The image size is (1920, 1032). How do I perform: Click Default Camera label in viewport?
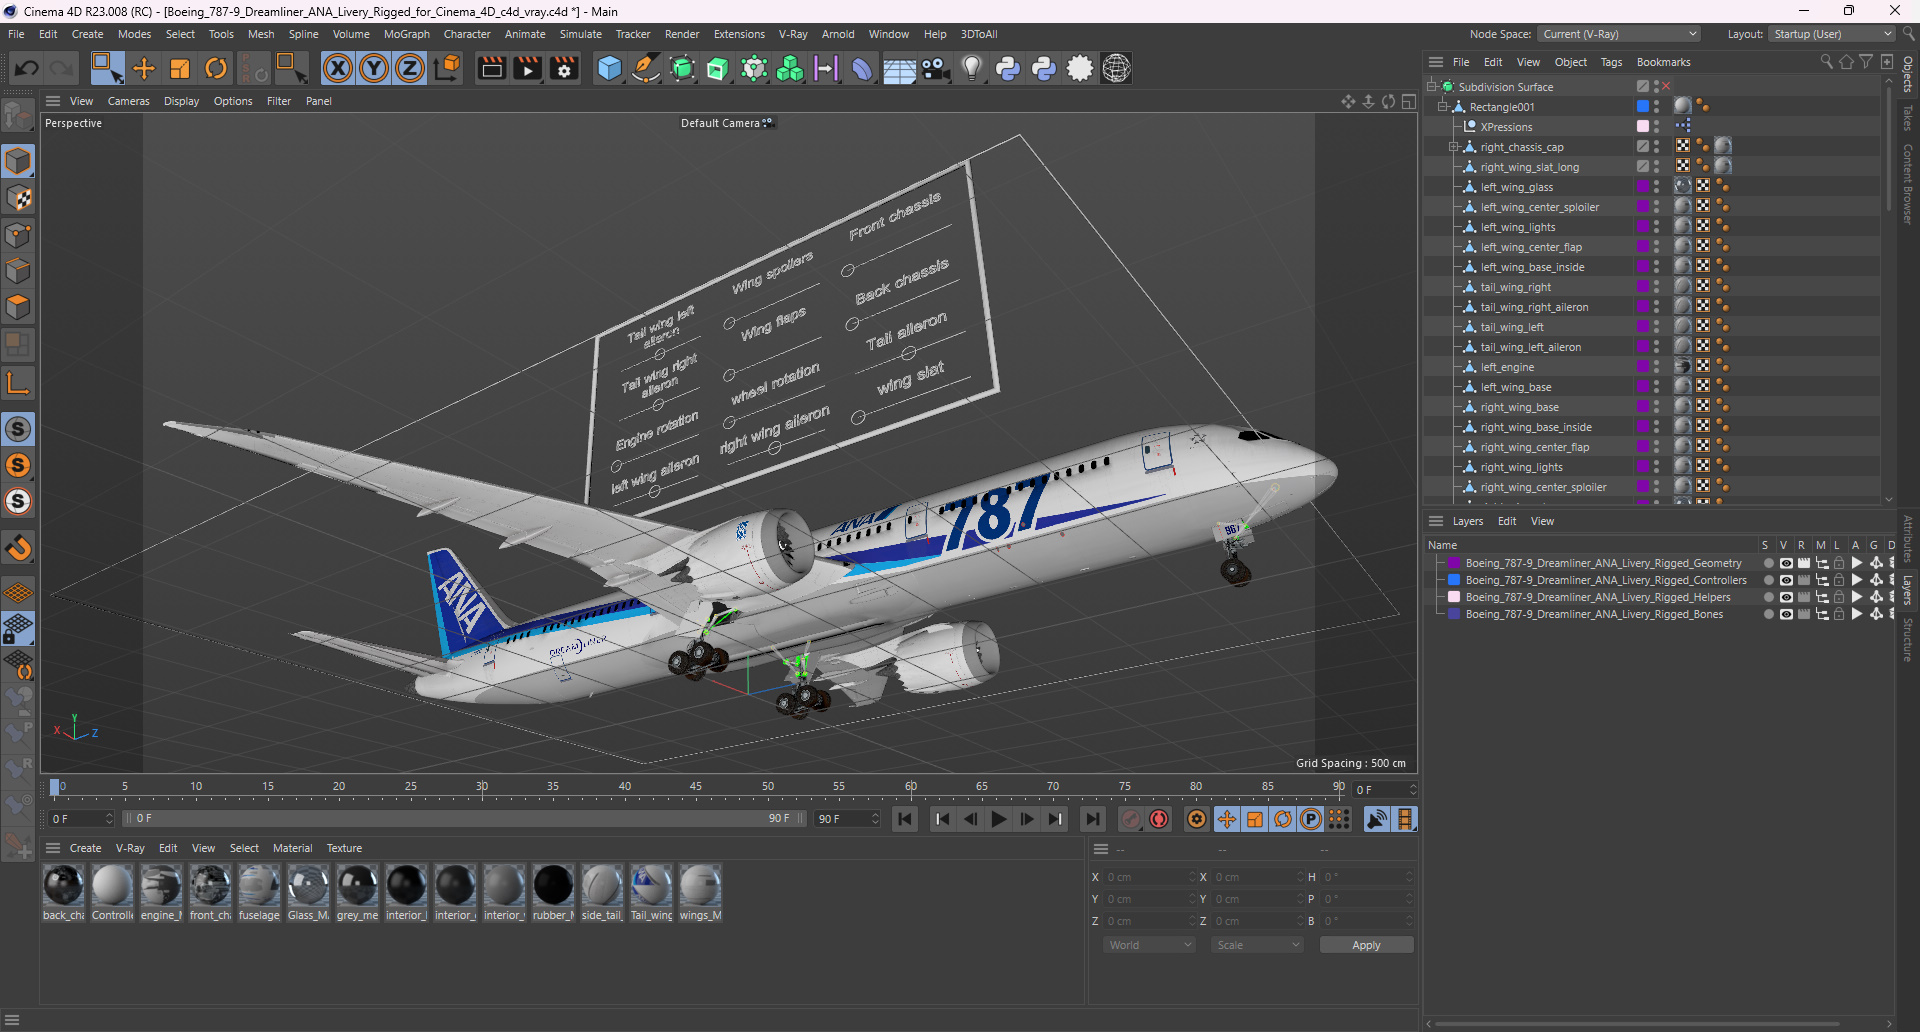pos(720,123)
